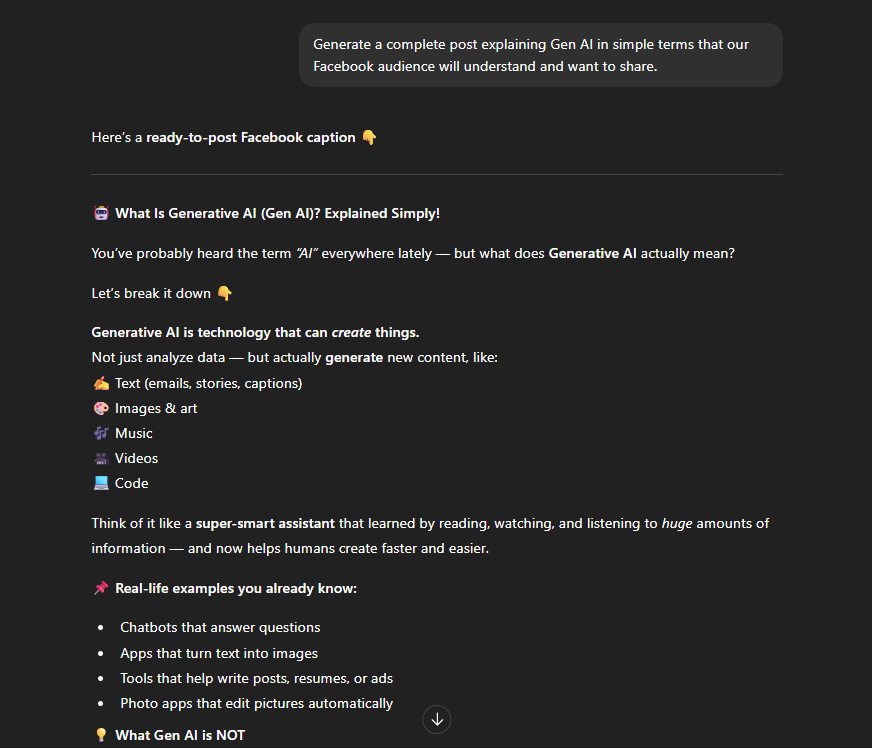Click the artist palette emoji beside Images & art
The width and height of the screenshot is (872, 748).
(x=100, y=408)
